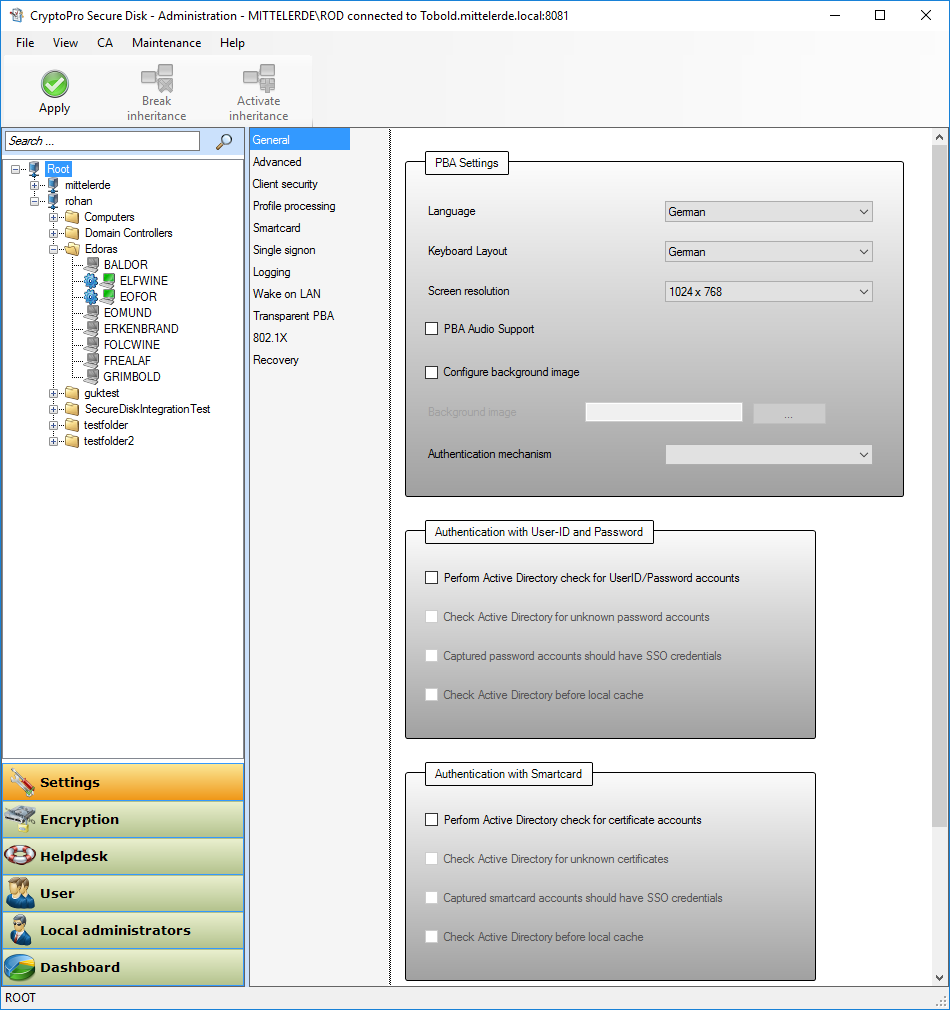Open the CA menu

pyautogui.click(x=105, y=43)
